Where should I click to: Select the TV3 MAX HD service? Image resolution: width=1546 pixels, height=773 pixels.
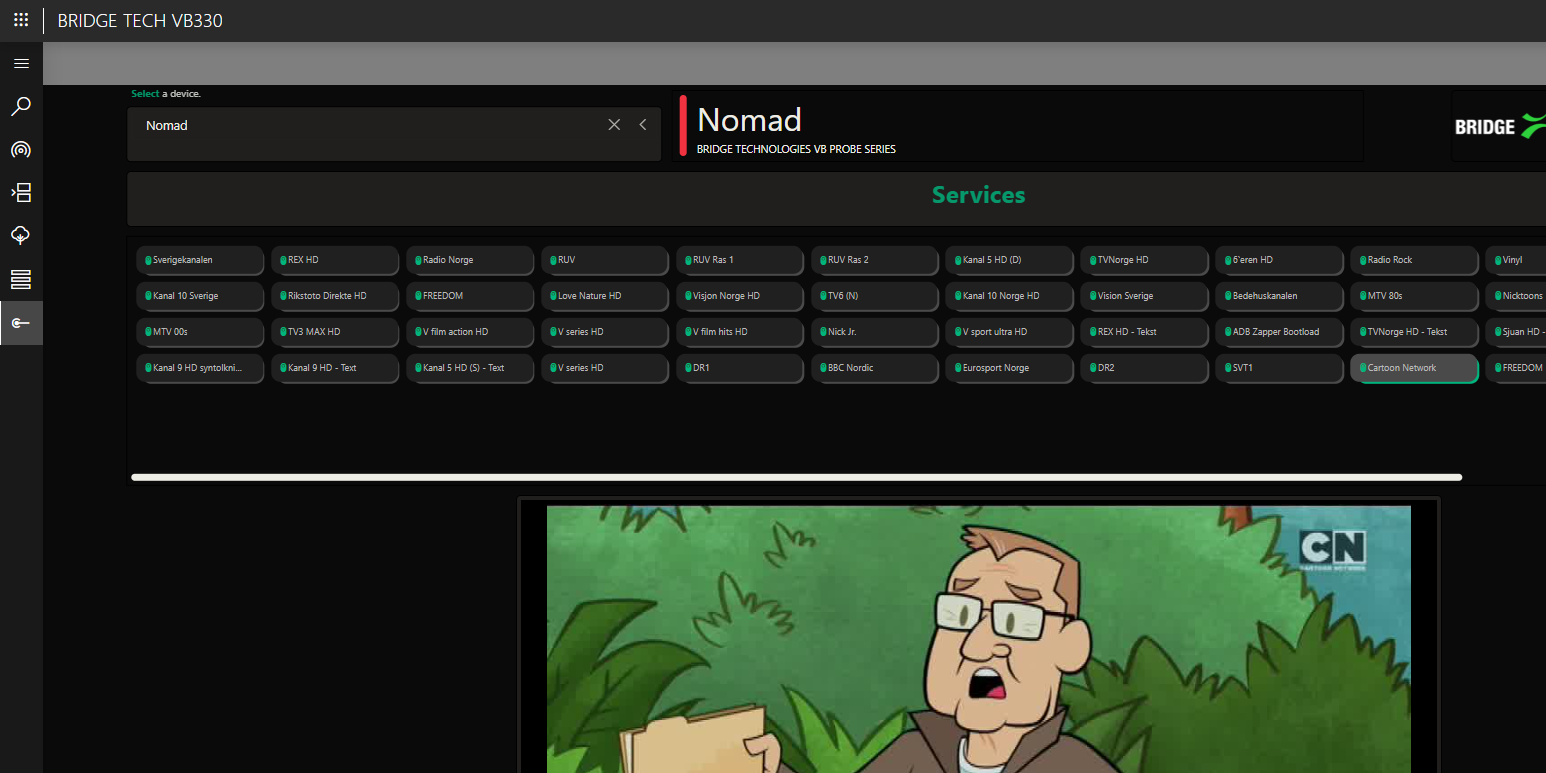coord(335,332)
